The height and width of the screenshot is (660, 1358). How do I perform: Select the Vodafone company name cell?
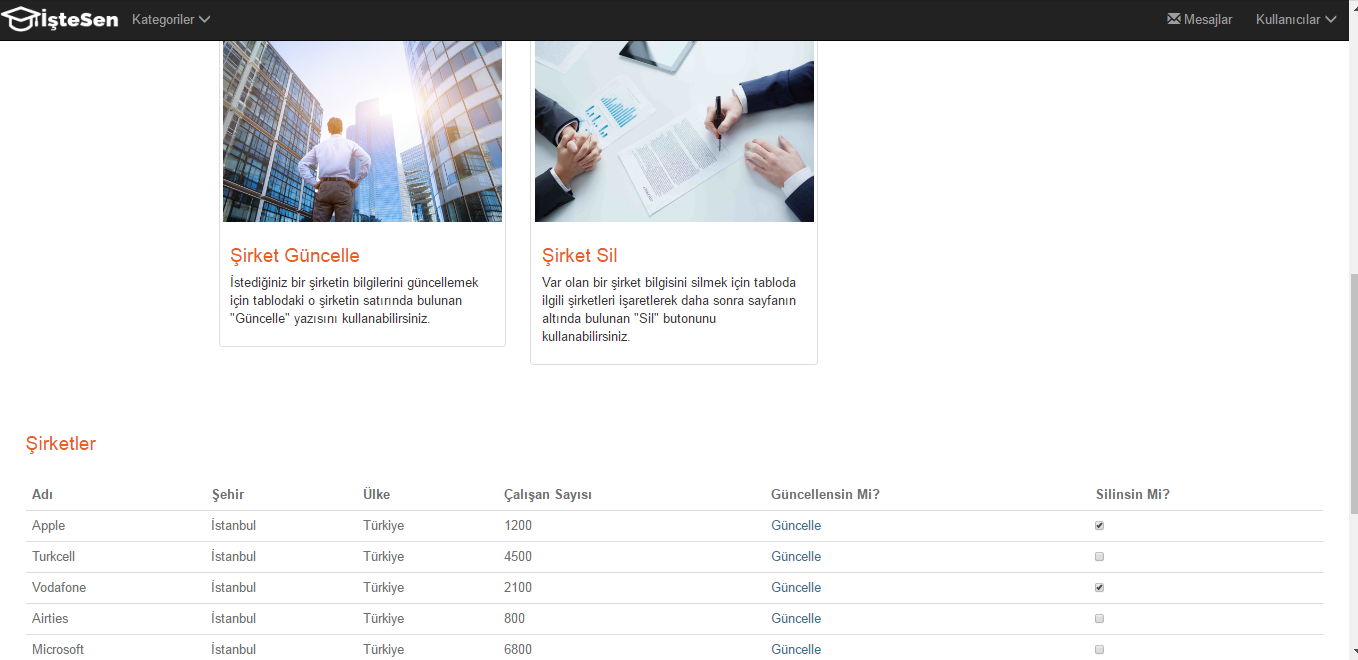pos(59,588)
